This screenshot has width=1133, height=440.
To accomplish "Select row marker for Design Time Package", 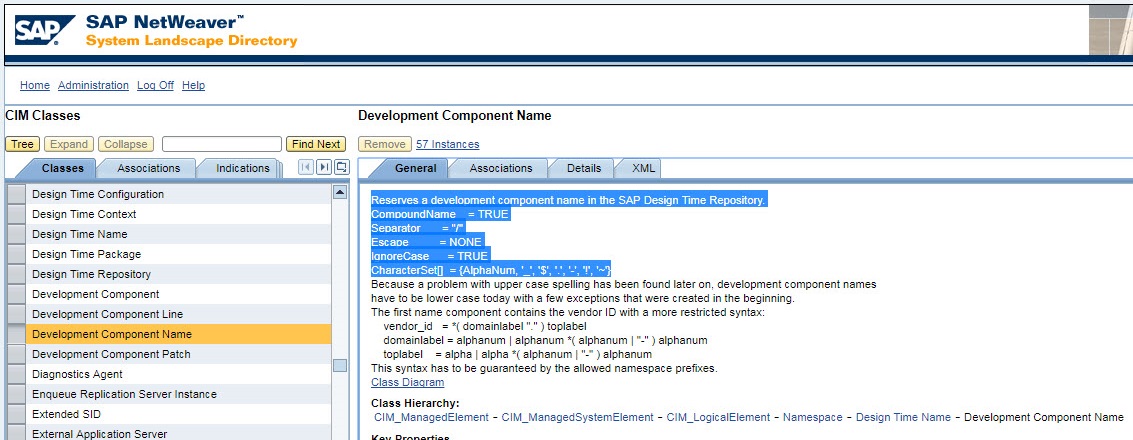I will point(16,254).
